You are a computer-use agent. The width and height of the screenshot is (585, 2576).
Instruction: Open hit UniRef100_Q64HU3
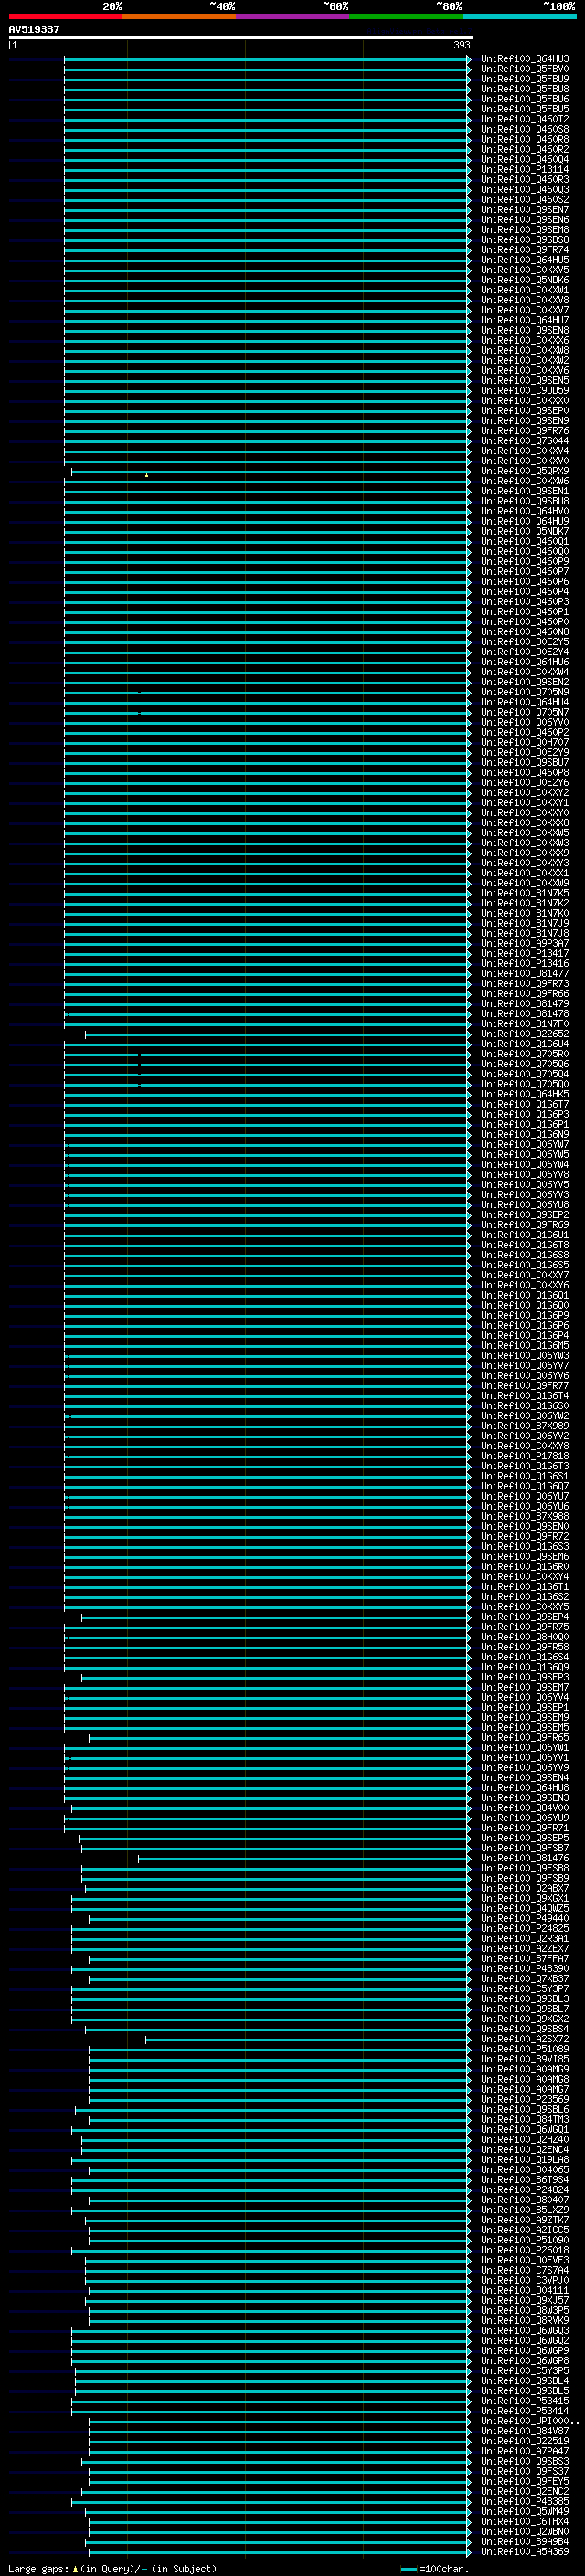pyautogui.click(x=525, y=59)
